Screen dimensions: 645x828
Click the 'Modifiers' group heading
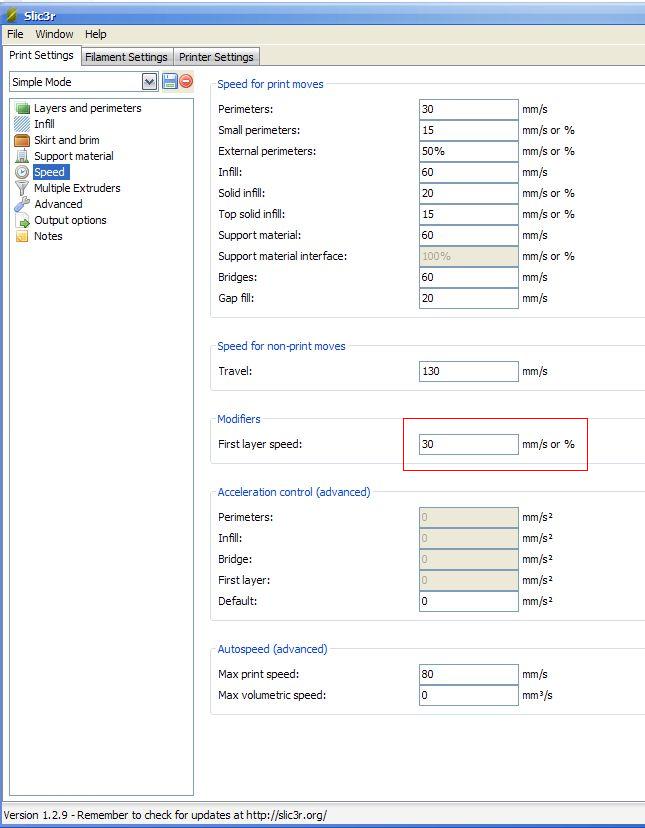click(x=239, y=419)
